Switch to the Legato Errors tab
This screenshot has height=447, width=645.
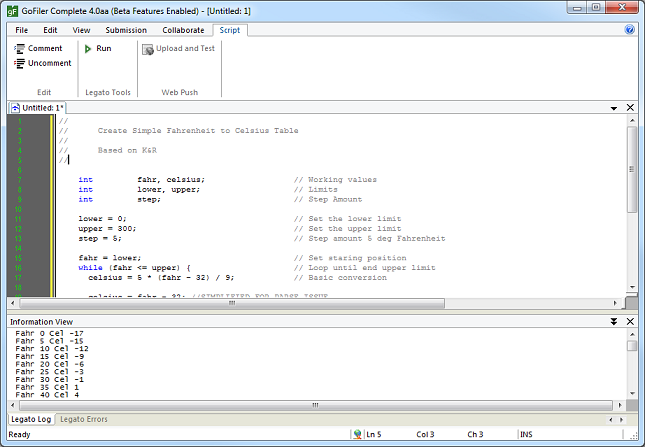point(84,419)
